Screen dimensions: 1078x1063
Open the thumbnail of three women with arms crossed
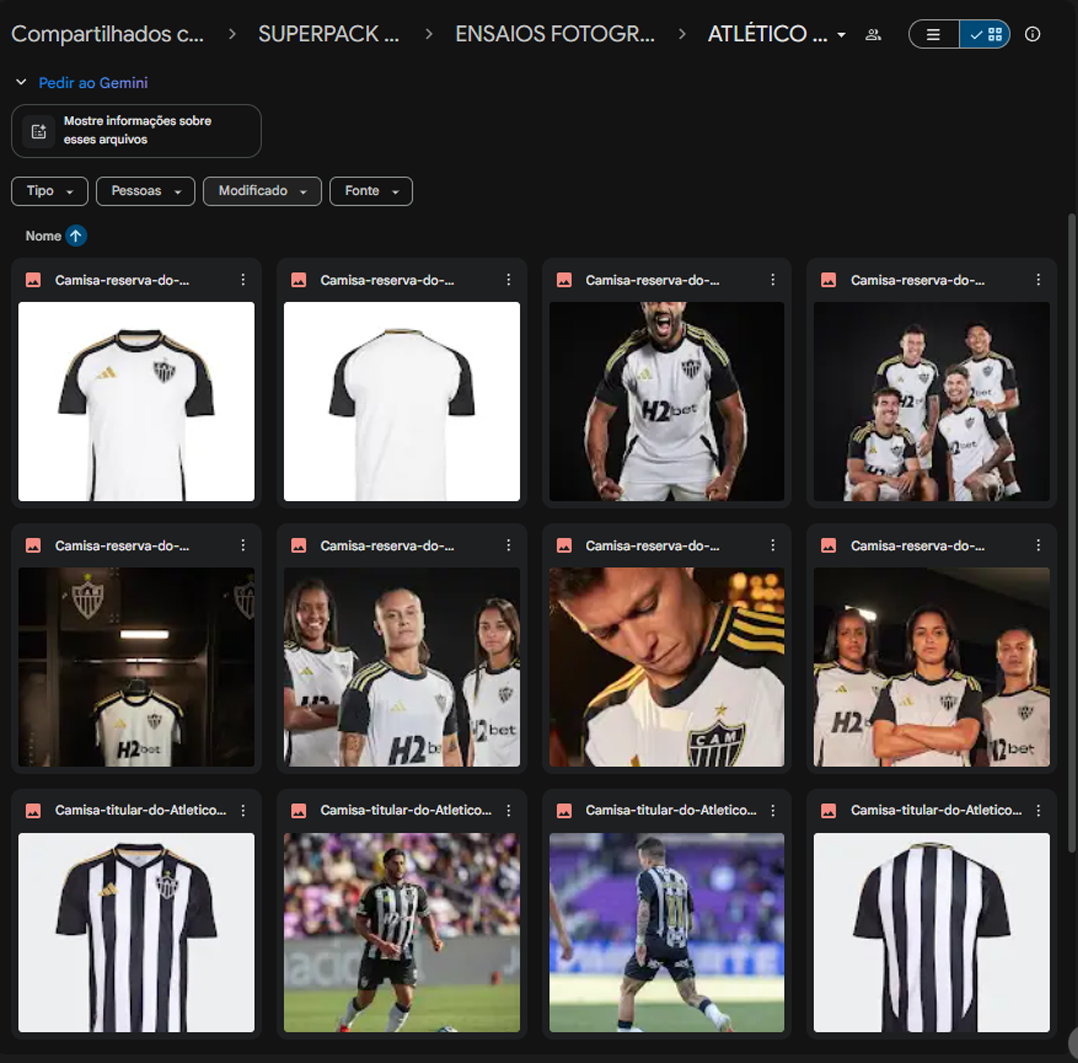(x=931, y=667)
